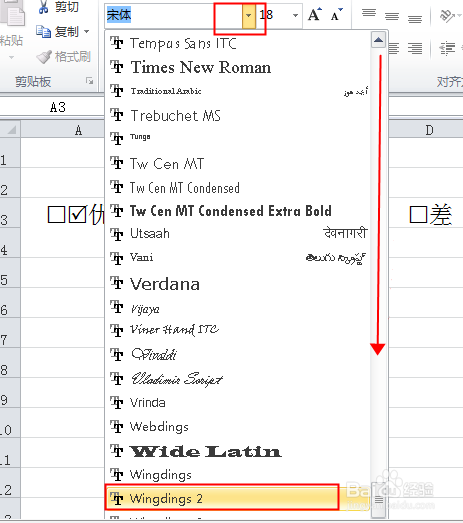This screenshot has height=523, width=463.
Task: Select the Vrinda font
Action: (238, 403)
